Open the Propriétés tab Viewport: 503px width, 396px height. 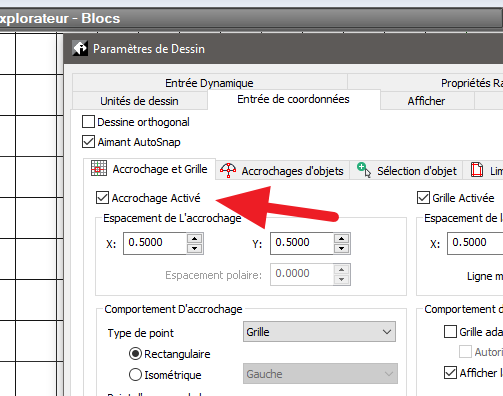coord(426,83)
